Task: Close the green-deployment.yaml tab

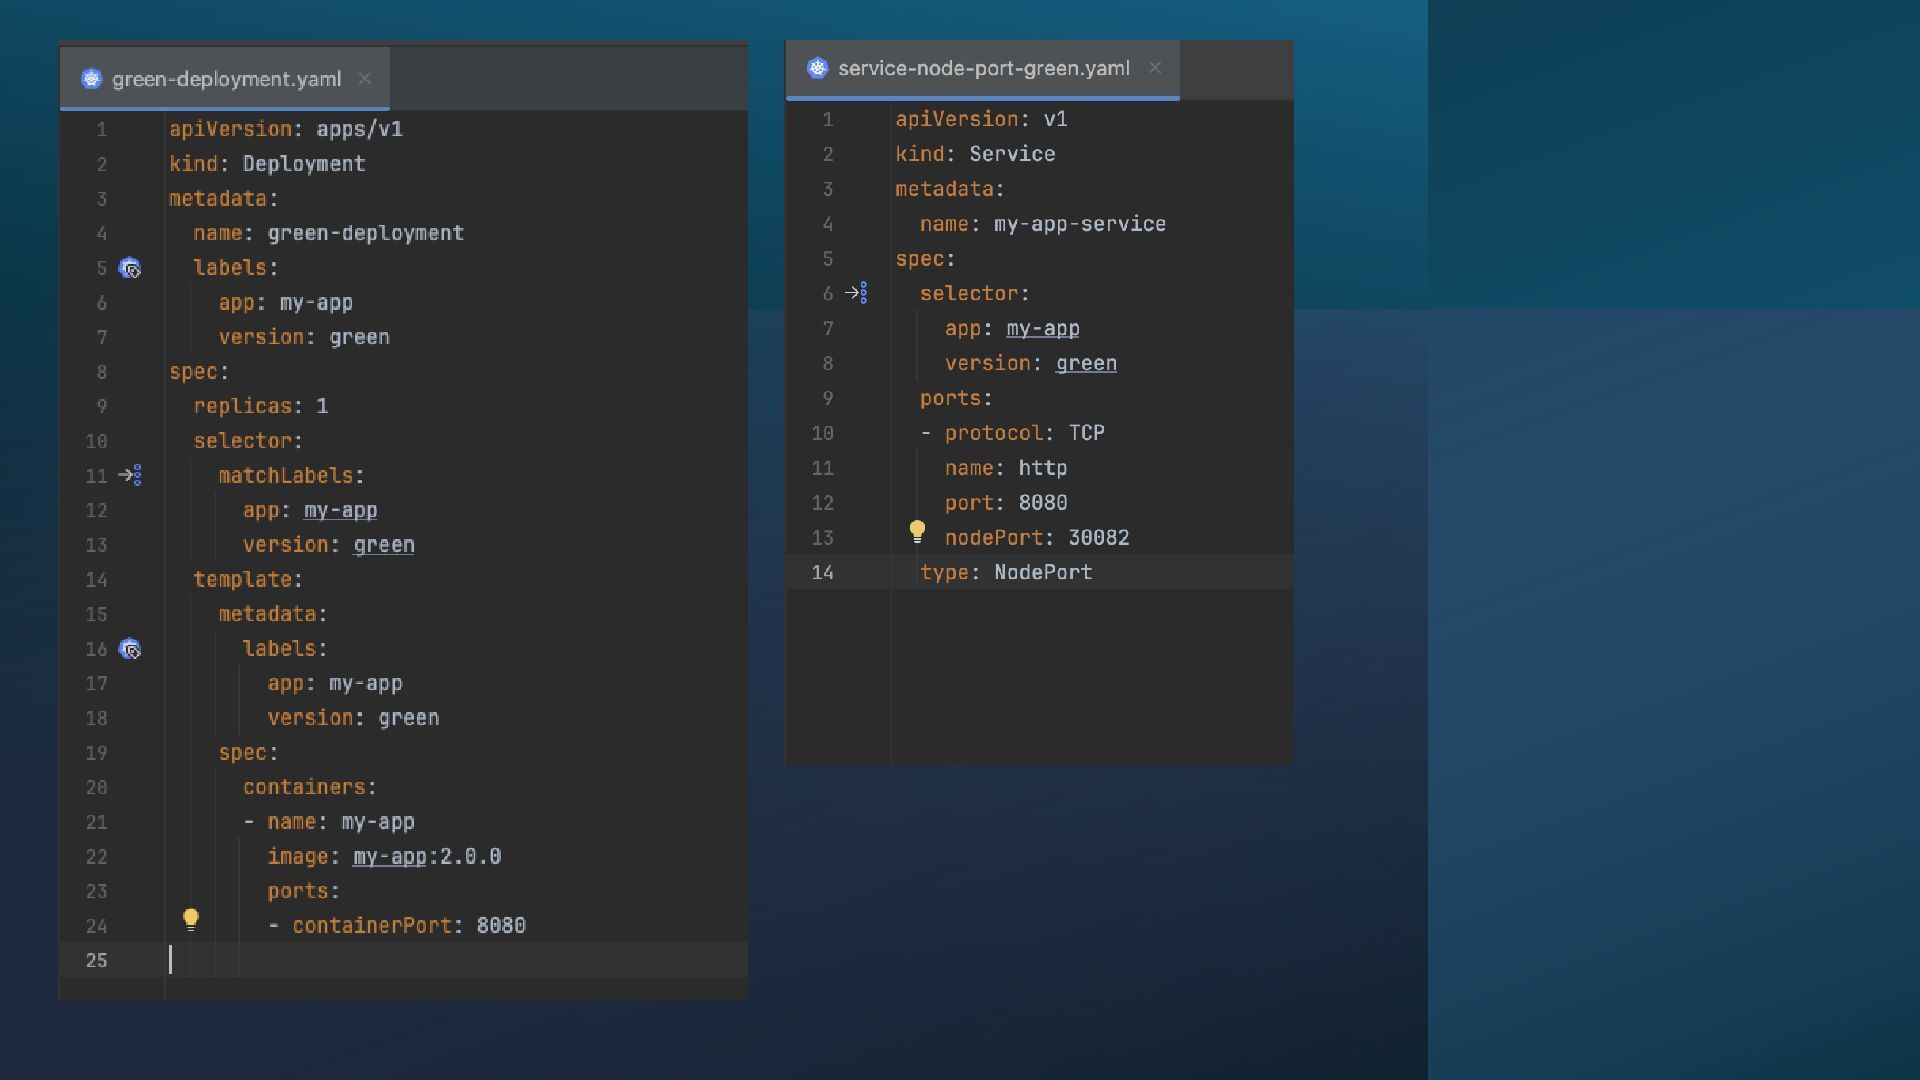Action: (x=365, y=79)
